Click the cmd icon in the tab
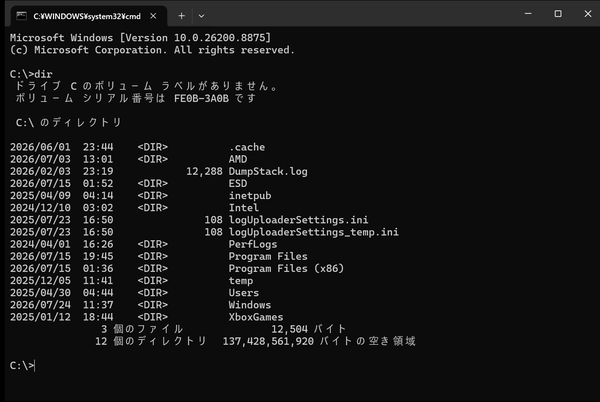Image resolution: width=600 pixels, height=402 pixels. click(21, 16)
